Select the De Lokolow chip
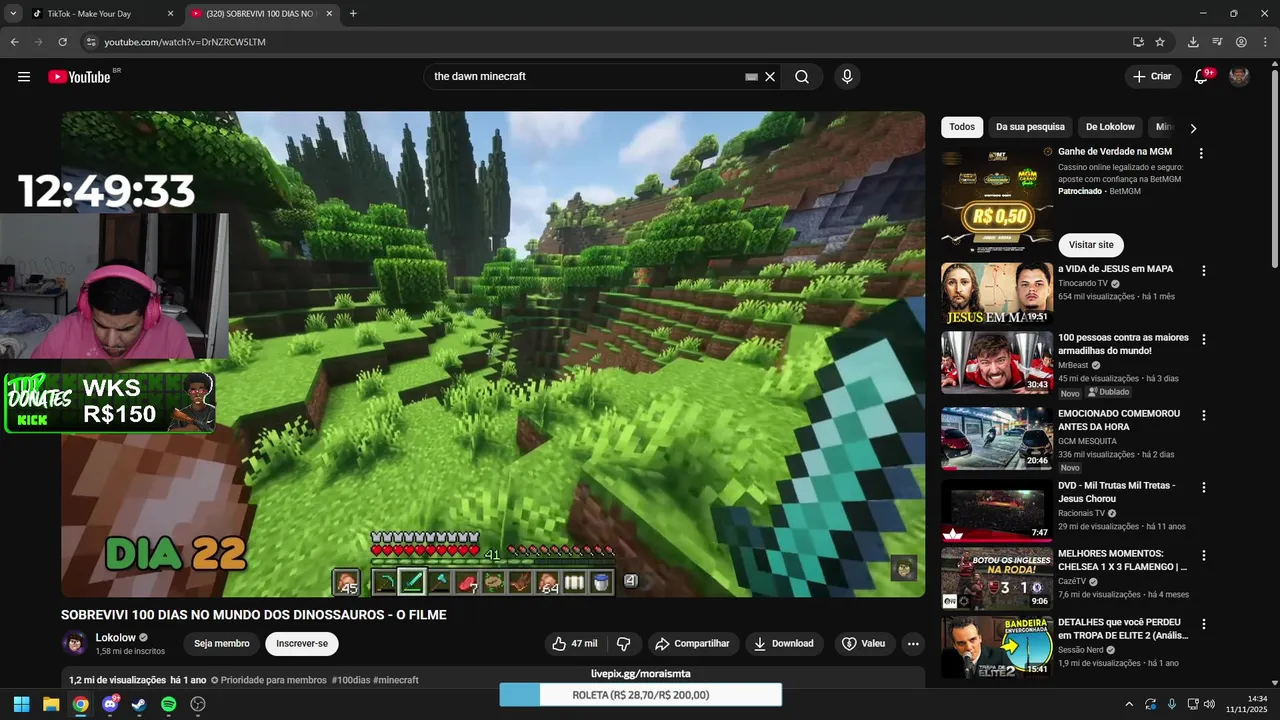This screenshot has height=720, width=1280. pyautogui.click(x=1110, y=127)
